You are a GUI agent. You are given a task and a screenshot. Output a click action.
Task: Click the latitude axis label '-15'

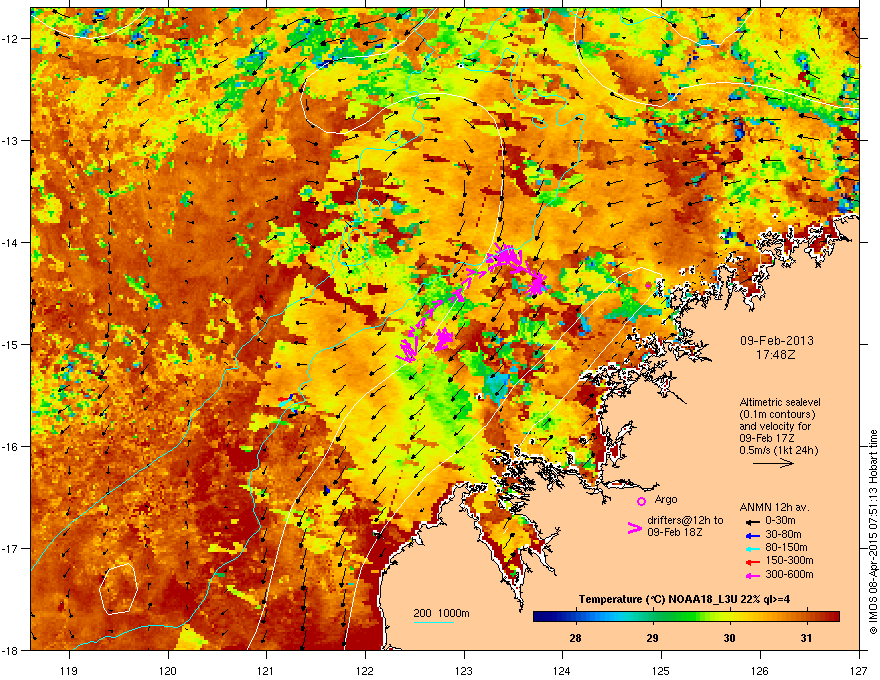pos(10,344)
